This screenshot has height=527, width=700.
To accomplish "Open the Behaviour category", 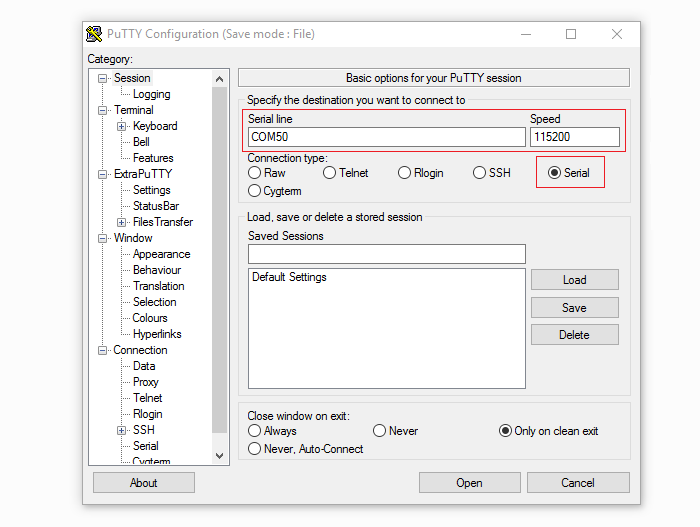I will [157, 270].
